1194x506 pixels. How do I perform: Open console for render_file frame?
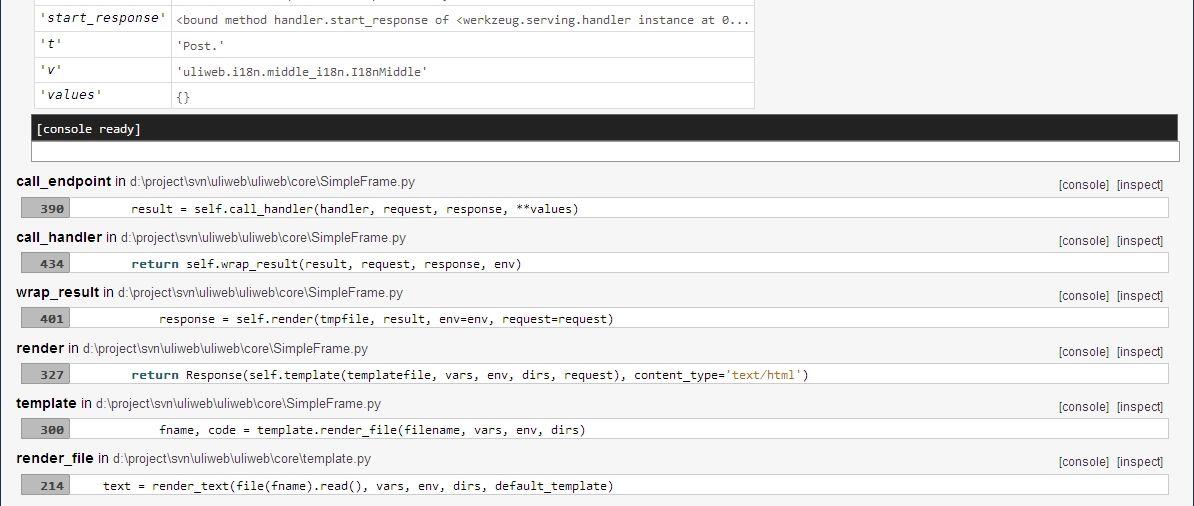pos(1083,462)
